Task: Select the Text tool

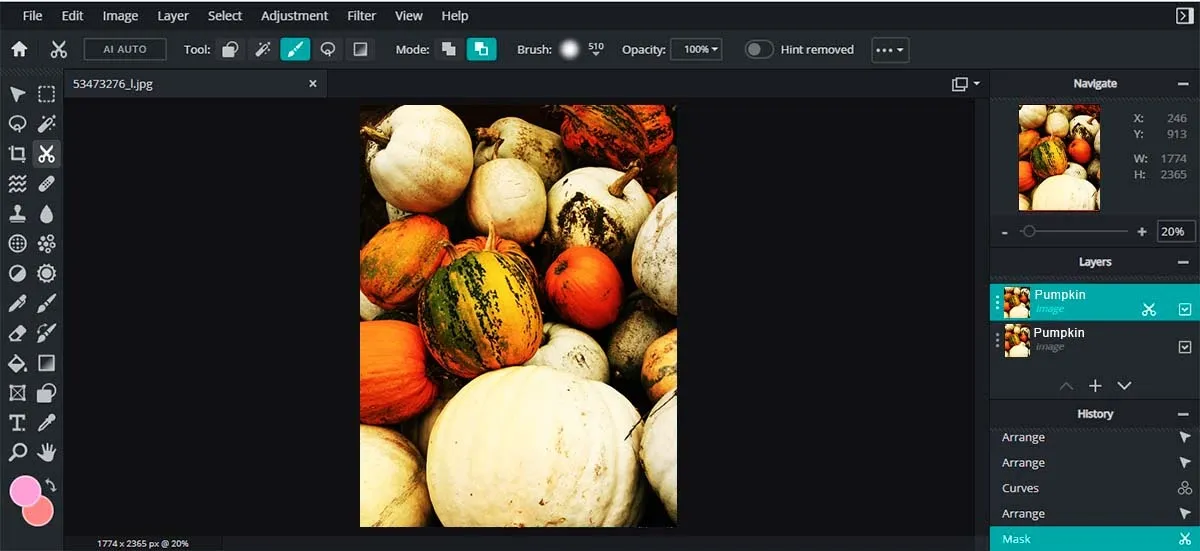Action: (17, 422)
